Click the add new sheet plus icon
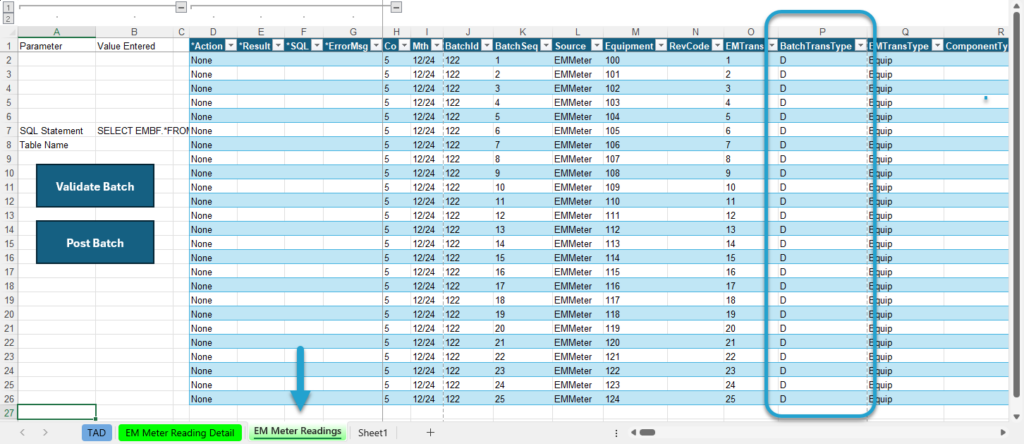The width and height of the screenshot is (1024, 444). (430, 432)
